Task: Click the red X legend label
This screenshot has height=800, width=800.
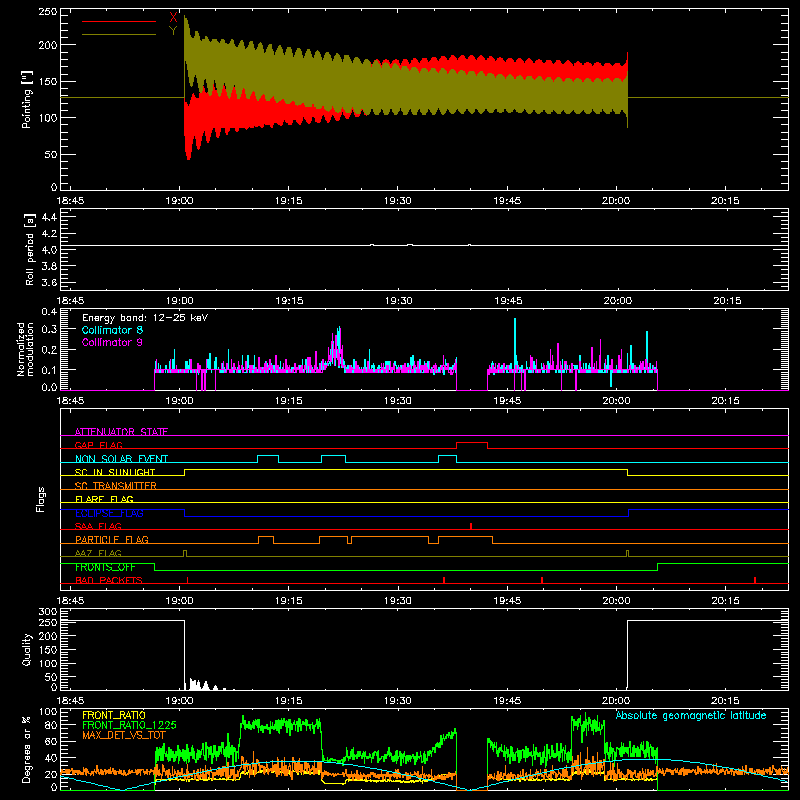Action: pos(173,18)
